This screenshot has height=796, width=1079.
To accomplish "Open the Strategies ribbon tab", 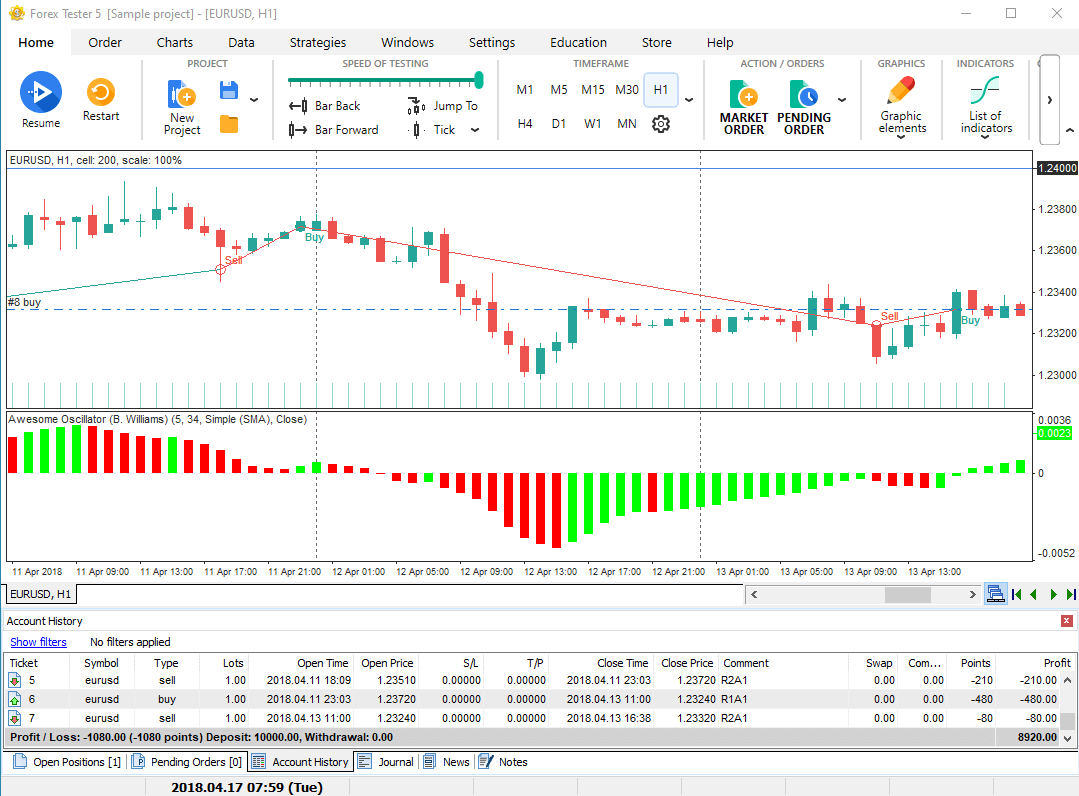I will (x=318, y=42).
